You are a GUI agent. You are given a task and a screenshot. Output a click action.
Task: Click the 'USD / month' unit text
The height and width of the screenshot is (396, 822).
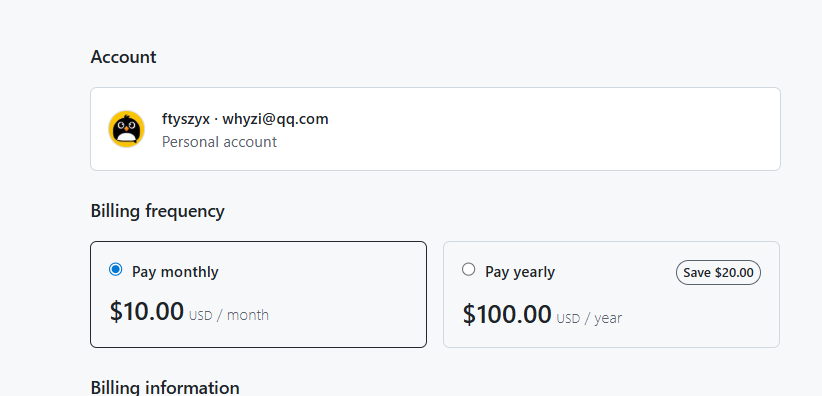(229, 315)
